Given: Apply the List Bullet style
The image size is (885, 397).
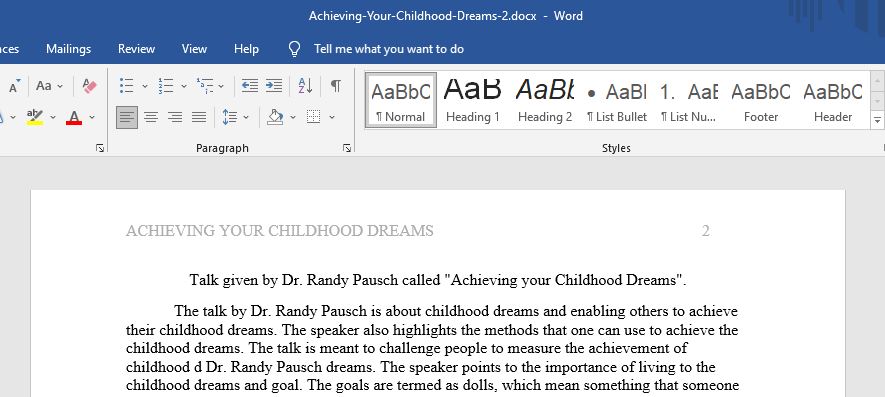Looking at the screenshot, I should [617, 100].
